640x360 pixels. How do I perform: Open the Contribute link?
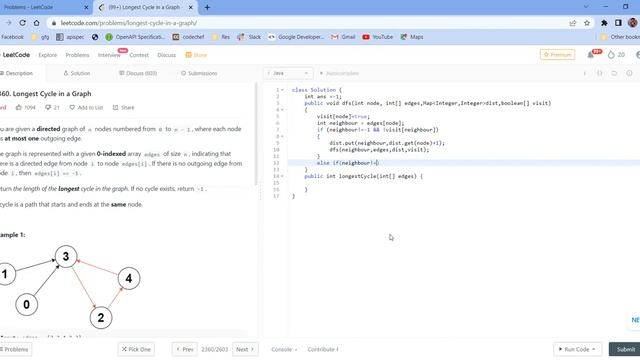pos(322,349)
